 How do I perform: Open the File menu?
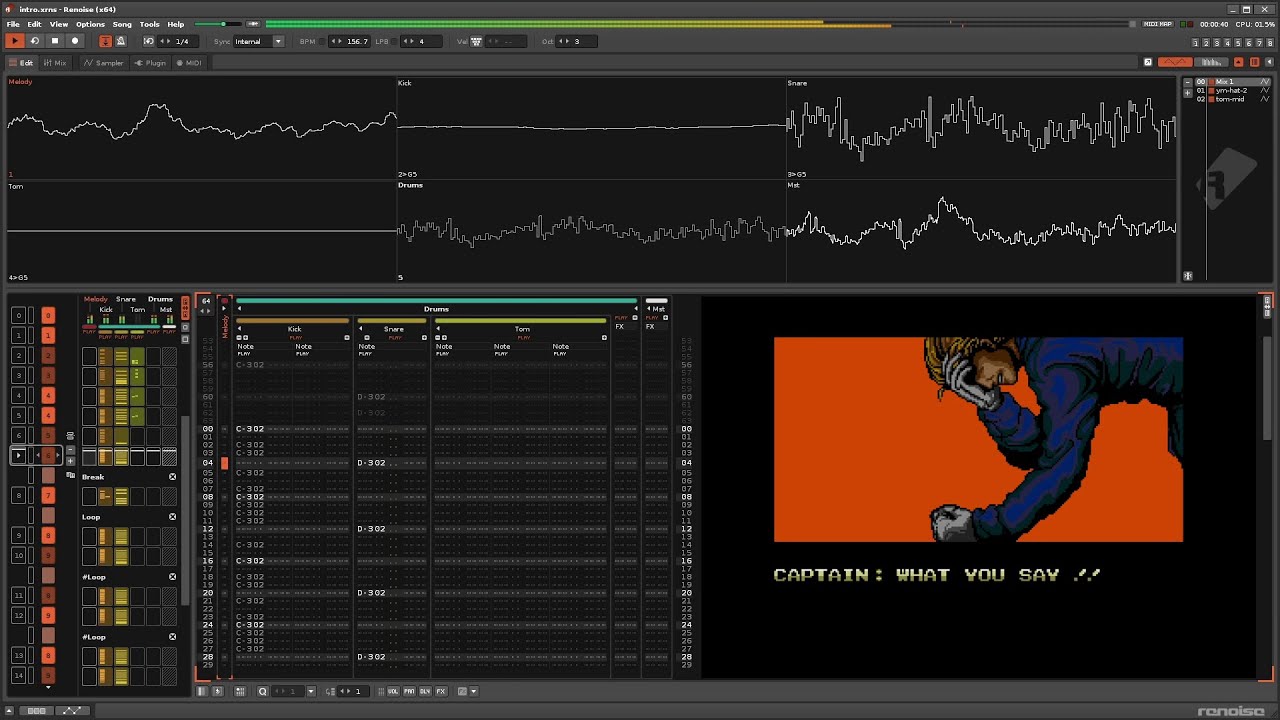[x=13, y=24]
